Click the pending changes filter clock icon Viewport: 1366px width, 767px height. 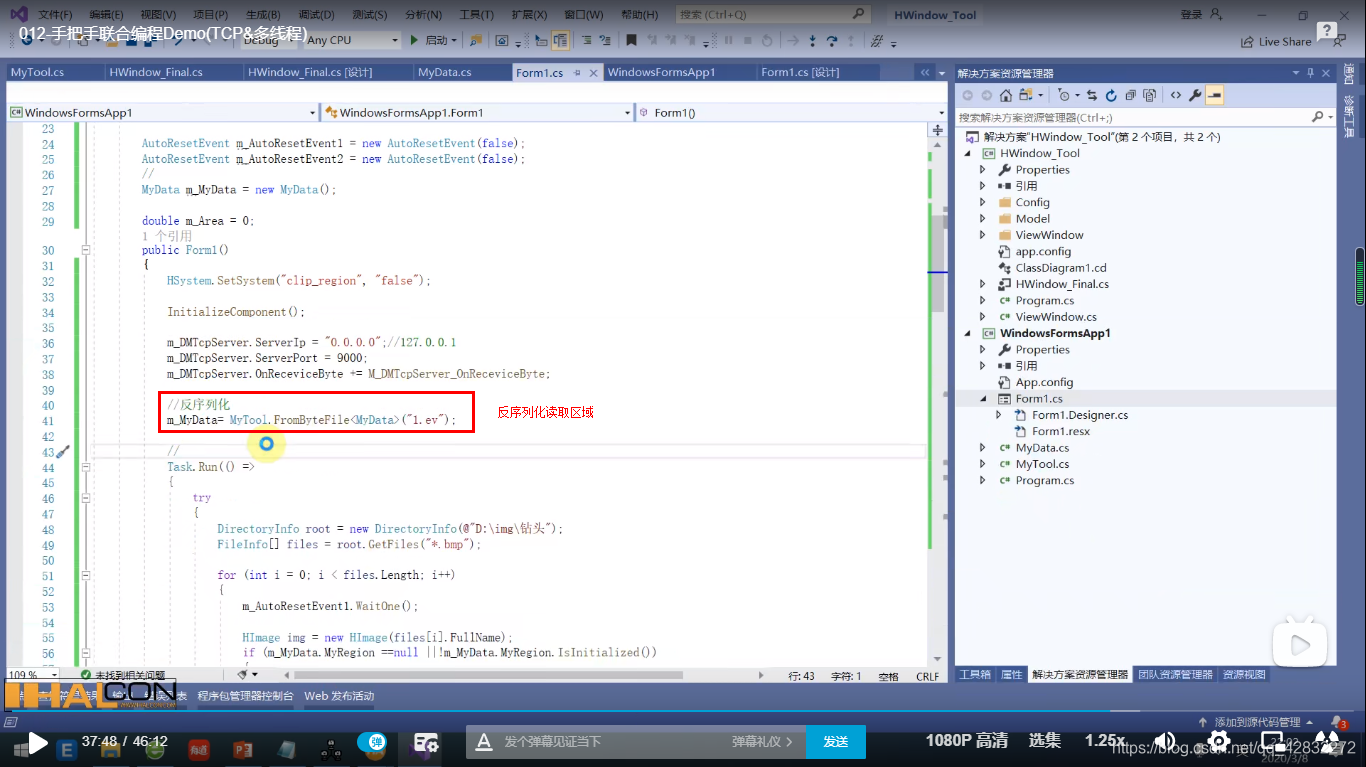[x=1064, y=95]
